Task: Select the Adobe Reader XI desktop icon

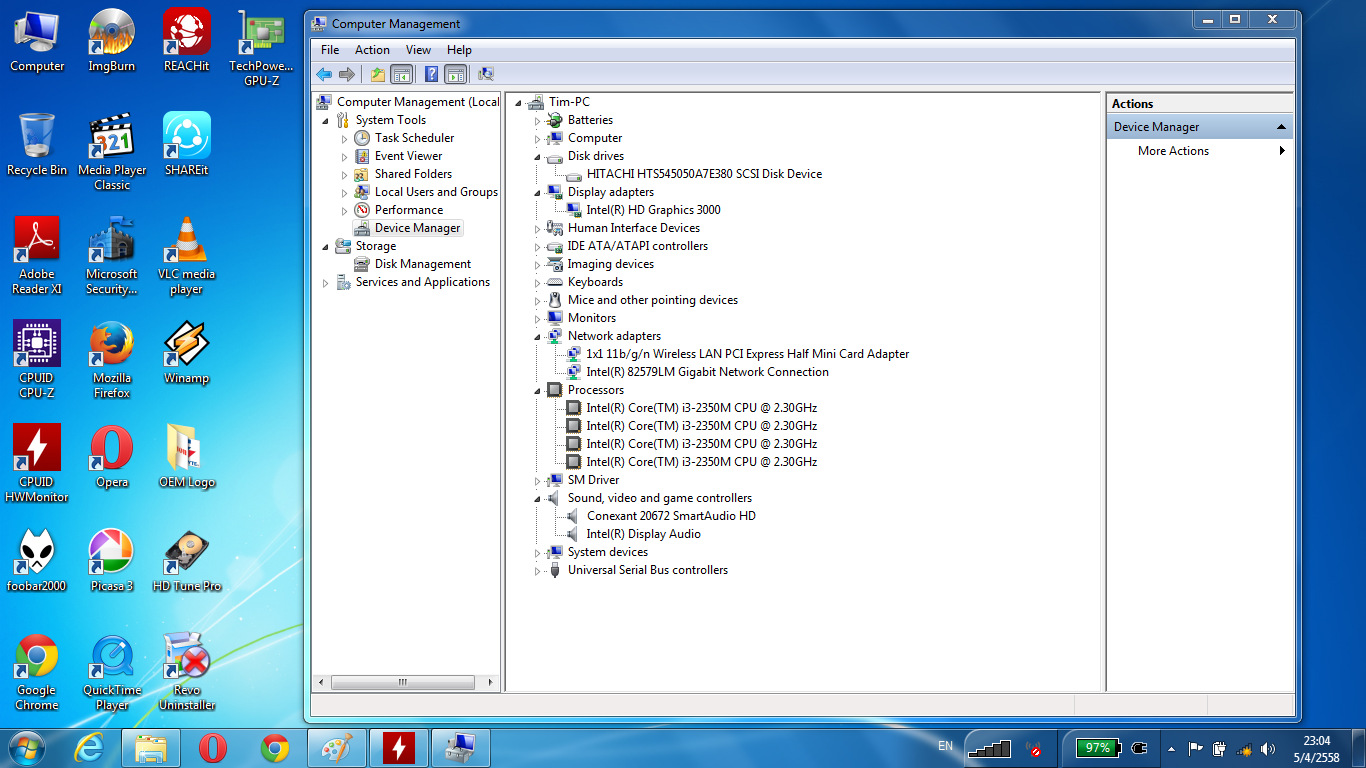Action: [37, 256]
